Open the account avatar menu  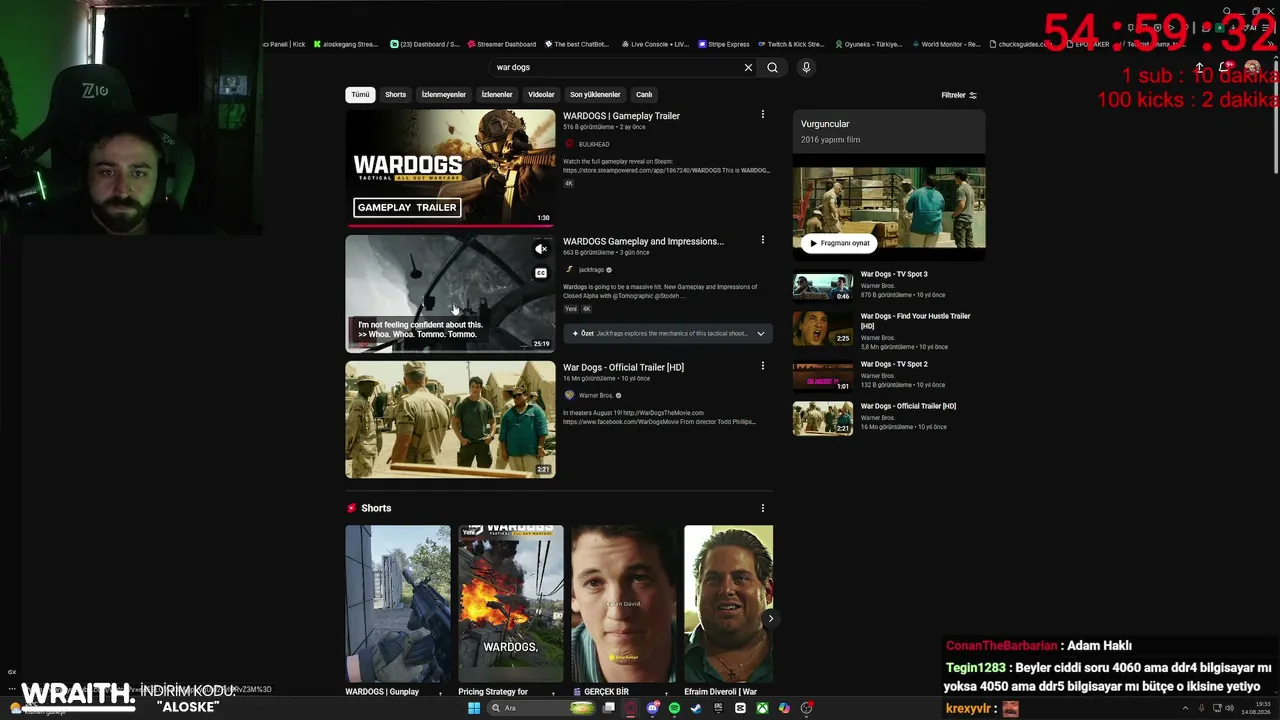click(1252, 68)
